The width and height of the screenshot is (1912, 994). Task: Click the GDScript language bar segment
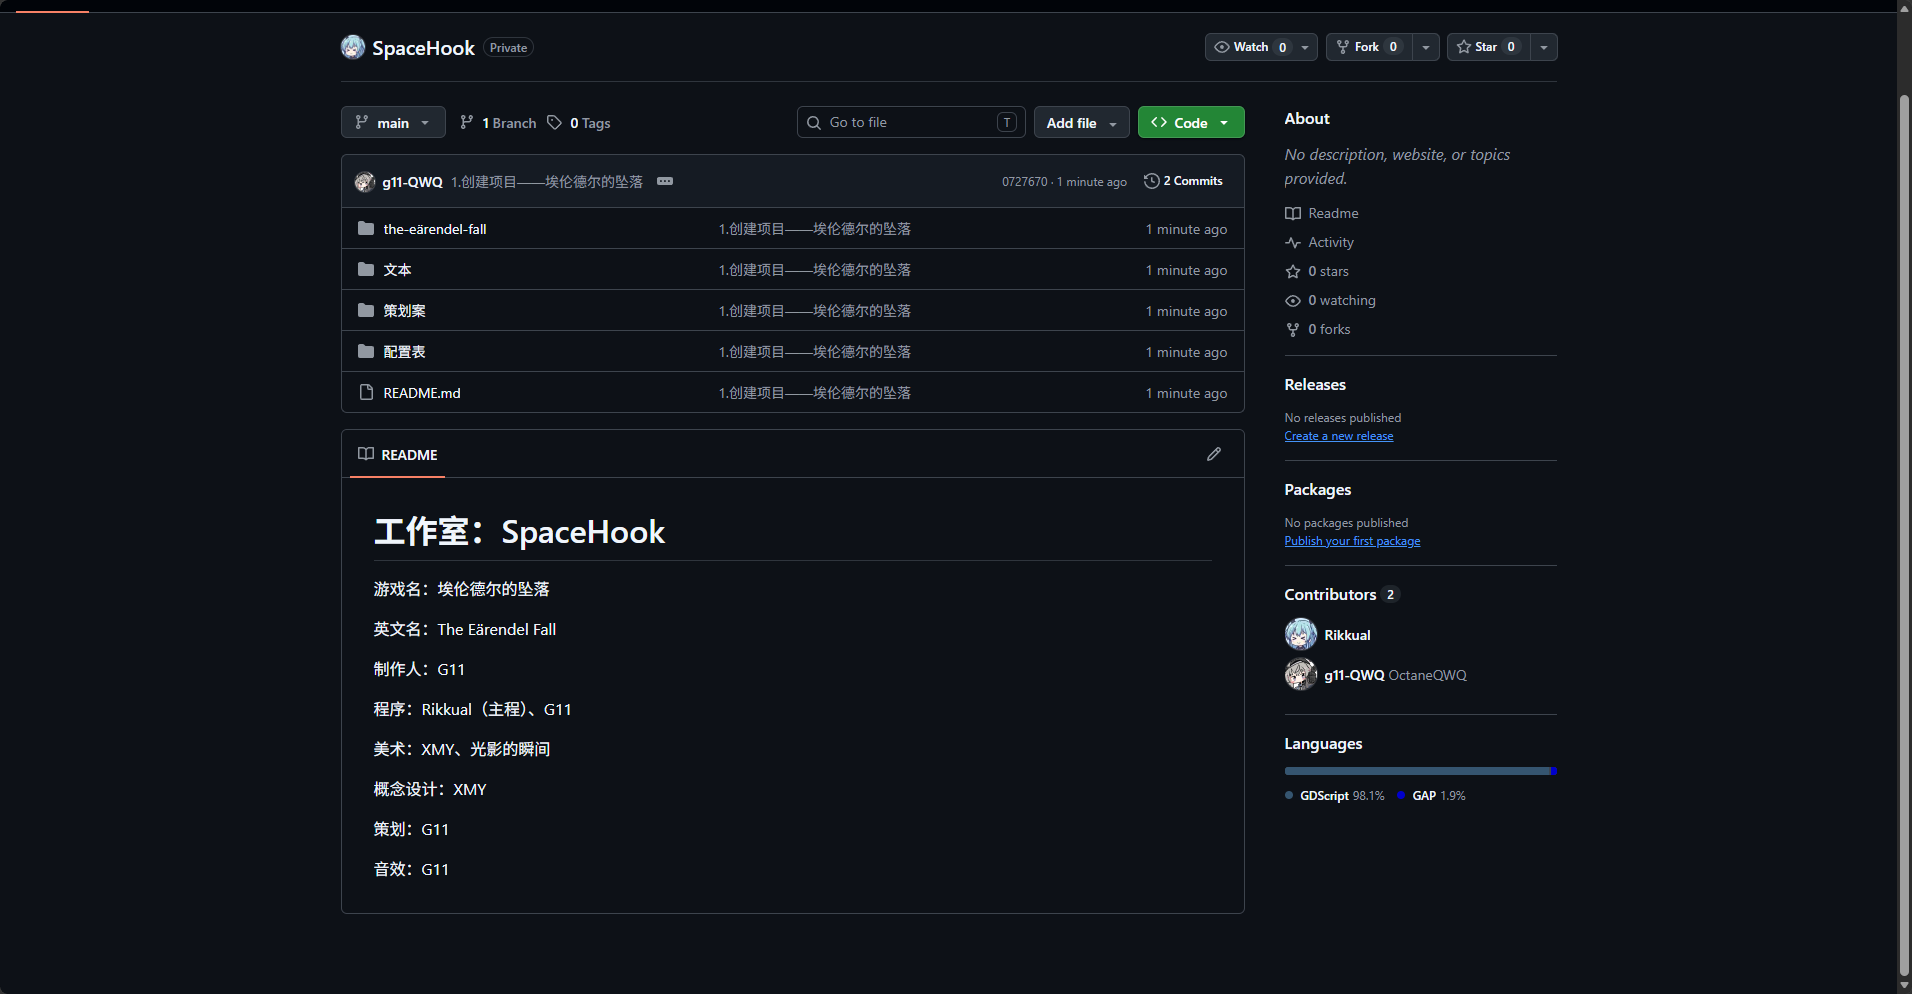pyautogui.click(x=1417, y=771)
